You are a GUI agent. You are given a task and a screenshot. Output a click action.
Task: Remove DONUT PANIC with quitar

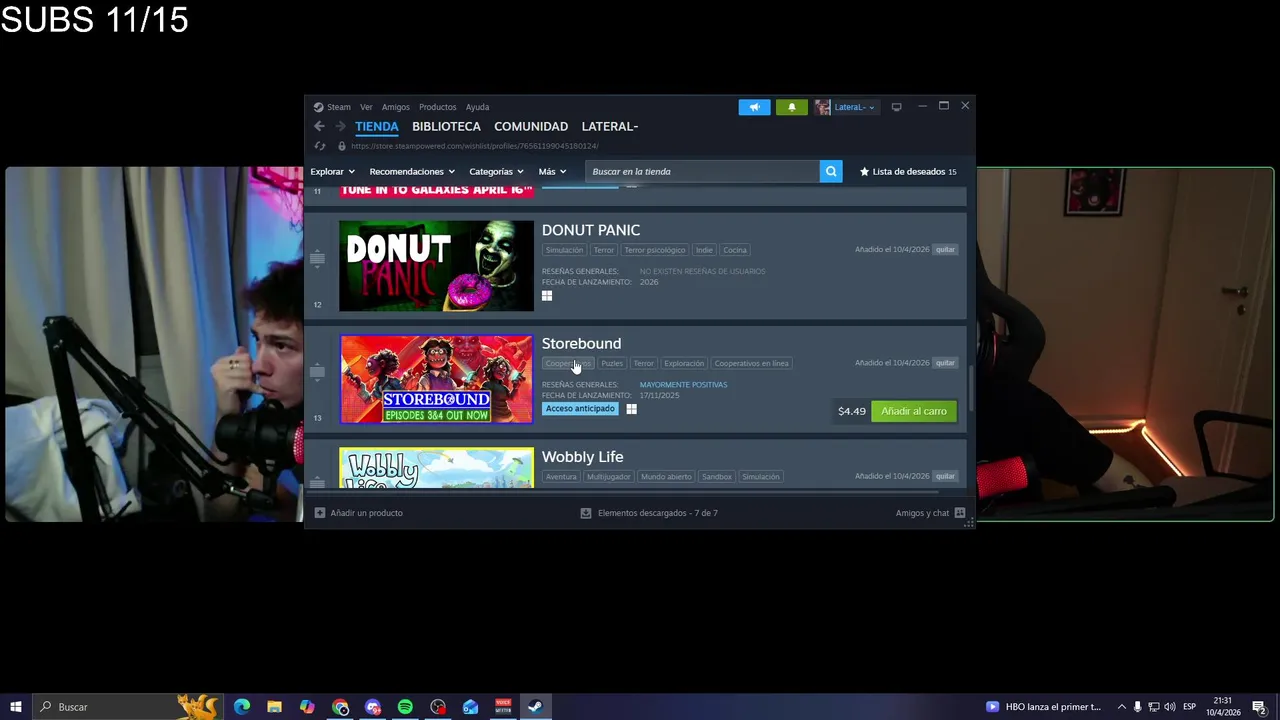[x=945, y=250]
